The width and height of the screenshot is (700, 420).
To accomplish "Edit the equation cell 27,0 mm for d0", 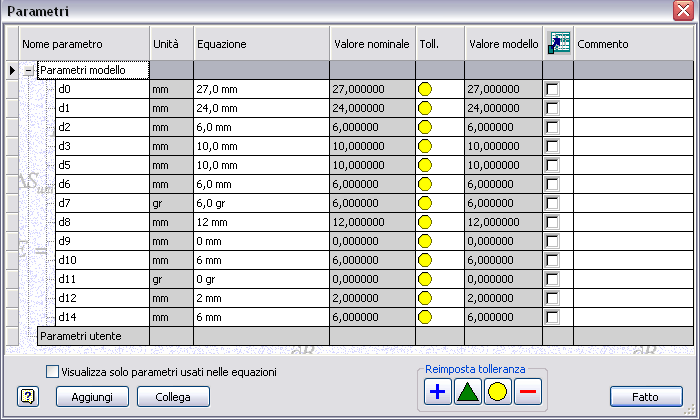I will click(x=262, y=89).
